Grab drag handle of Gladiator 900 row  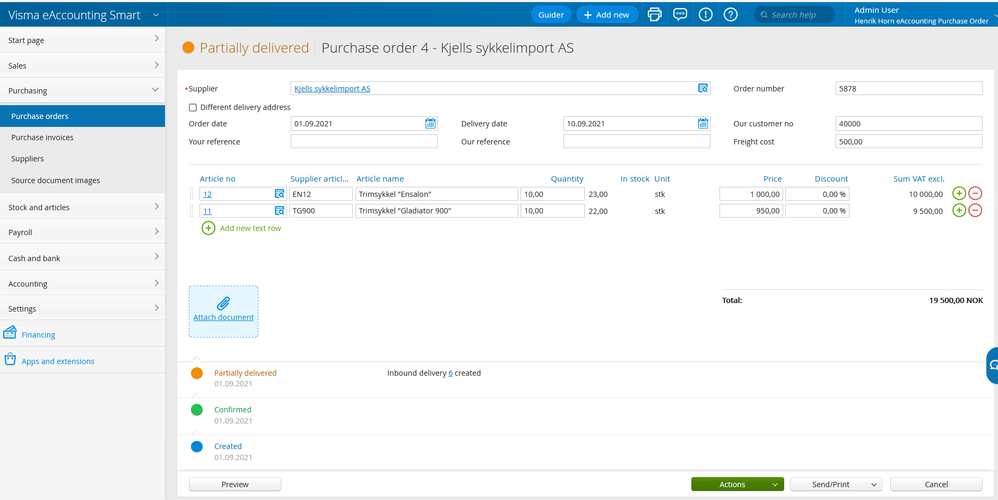click(192, 211)
